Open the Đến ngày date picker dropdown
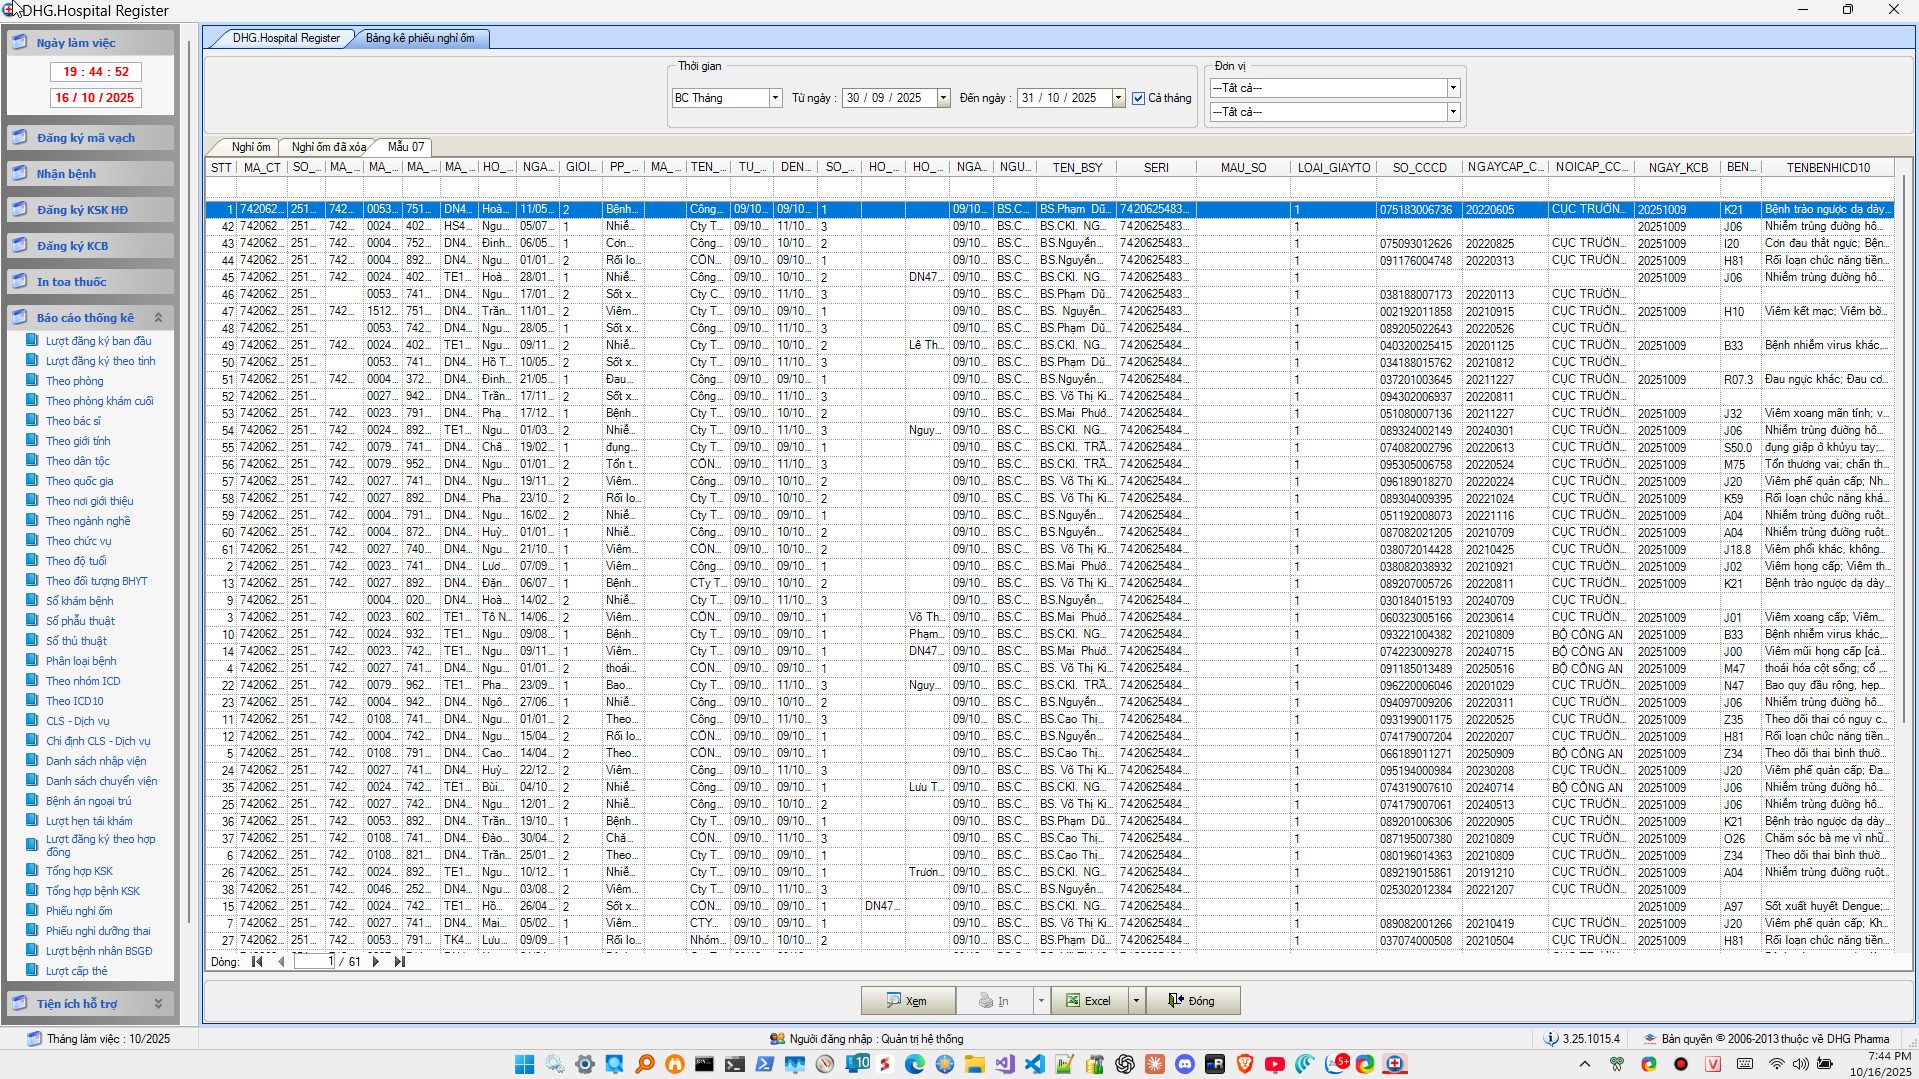Screen dimensions: 1919x1079 [1118, 98]
